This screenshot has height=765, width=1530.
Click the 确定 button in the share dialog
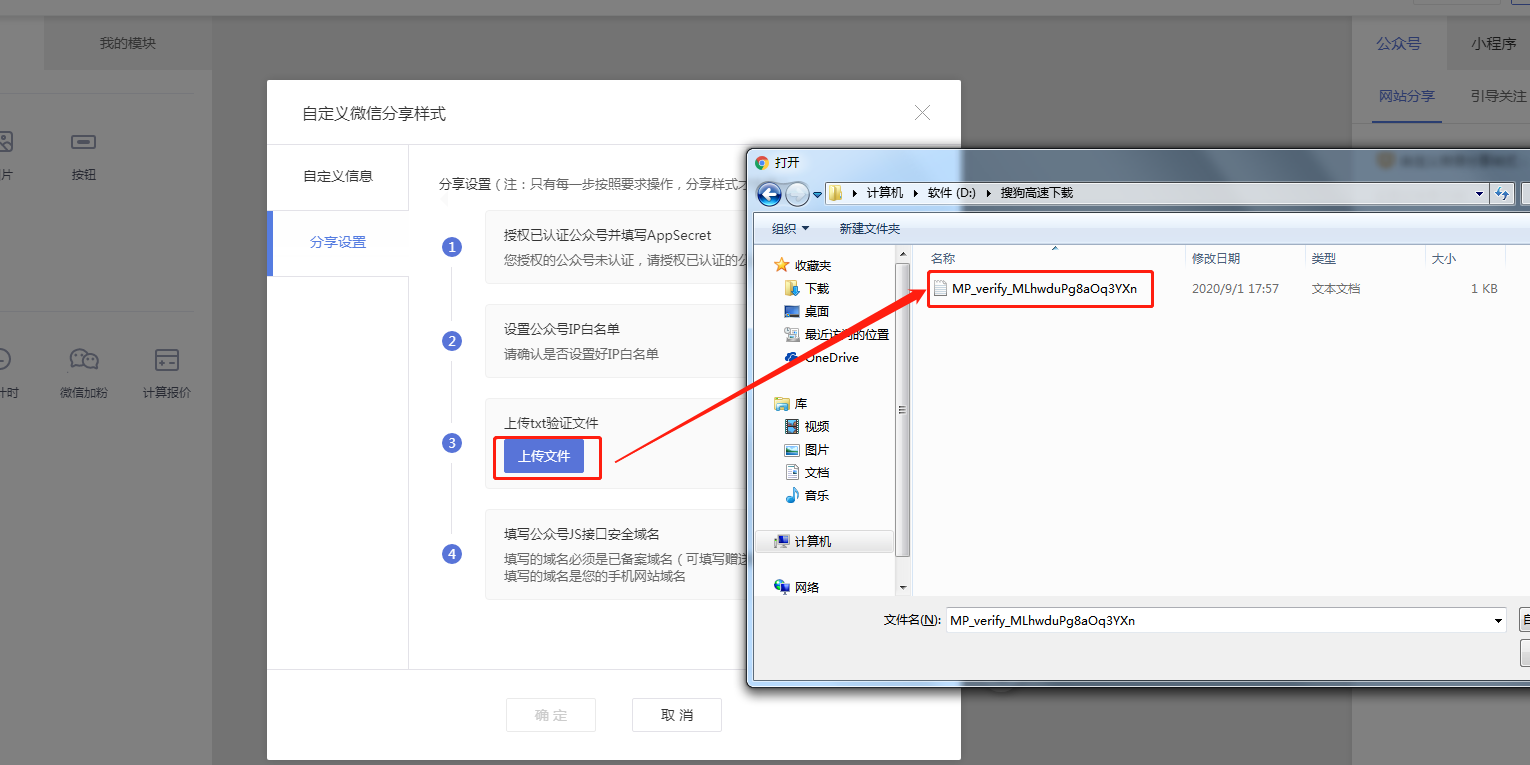pos(551,715)
